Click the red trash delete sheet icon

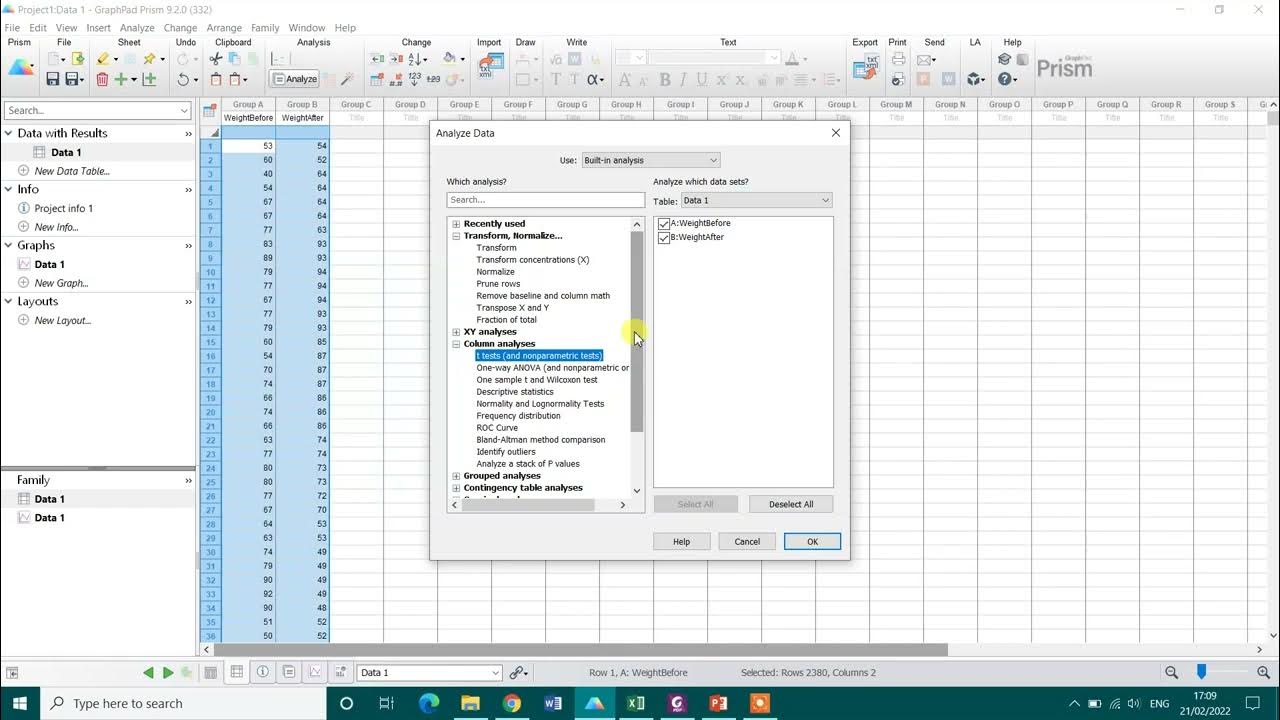coord(102,79)
